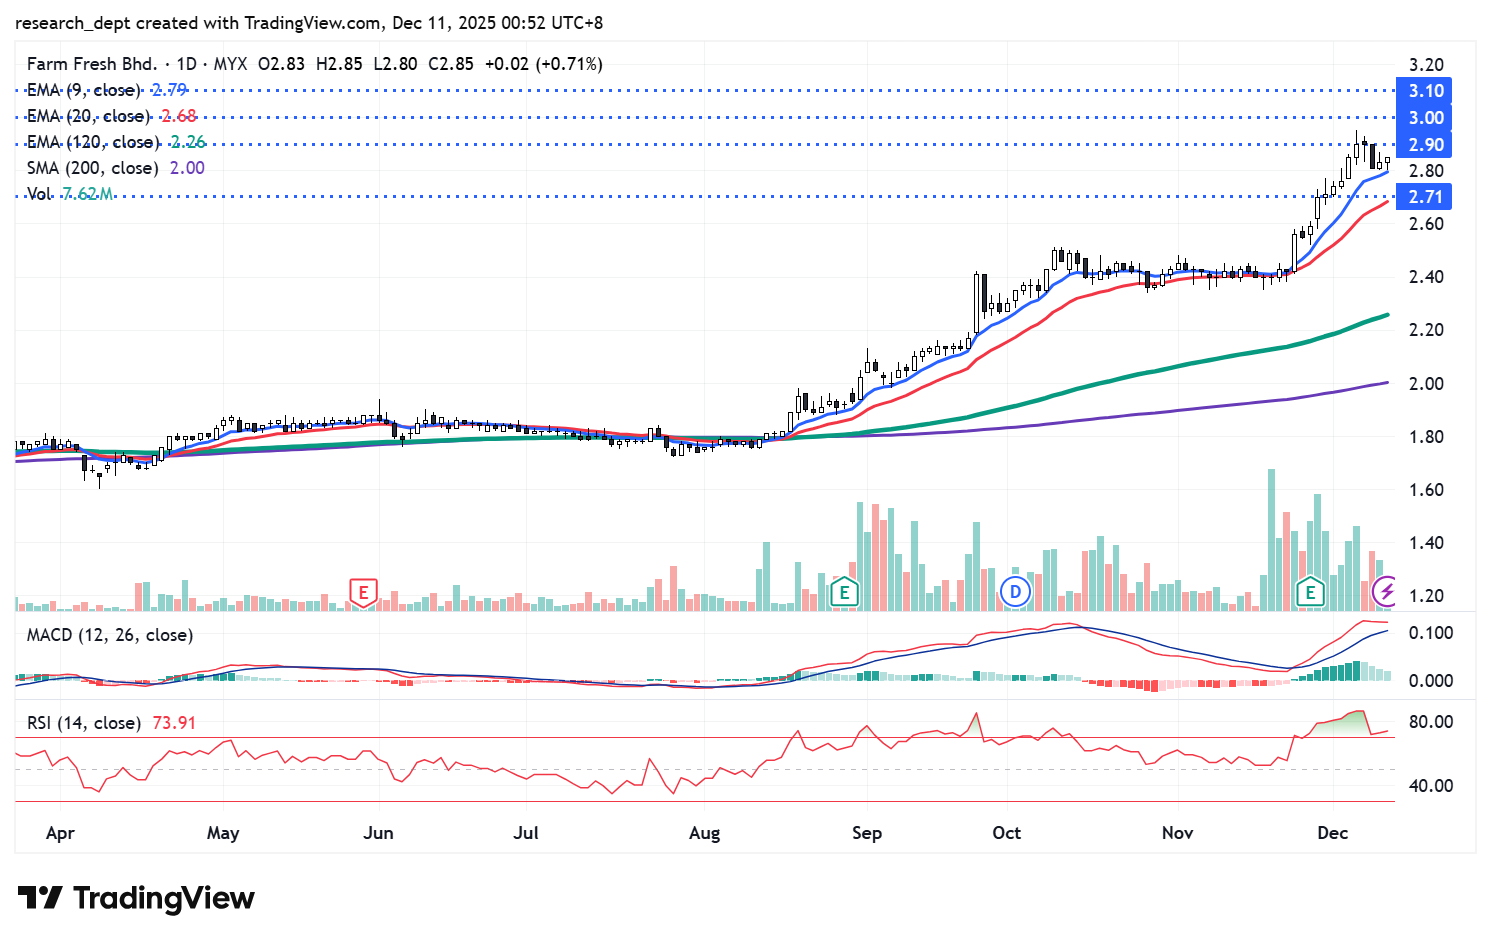Select the EMA (9, close) indicator legend
The image size is (1491, 943).
click(84, 90)
